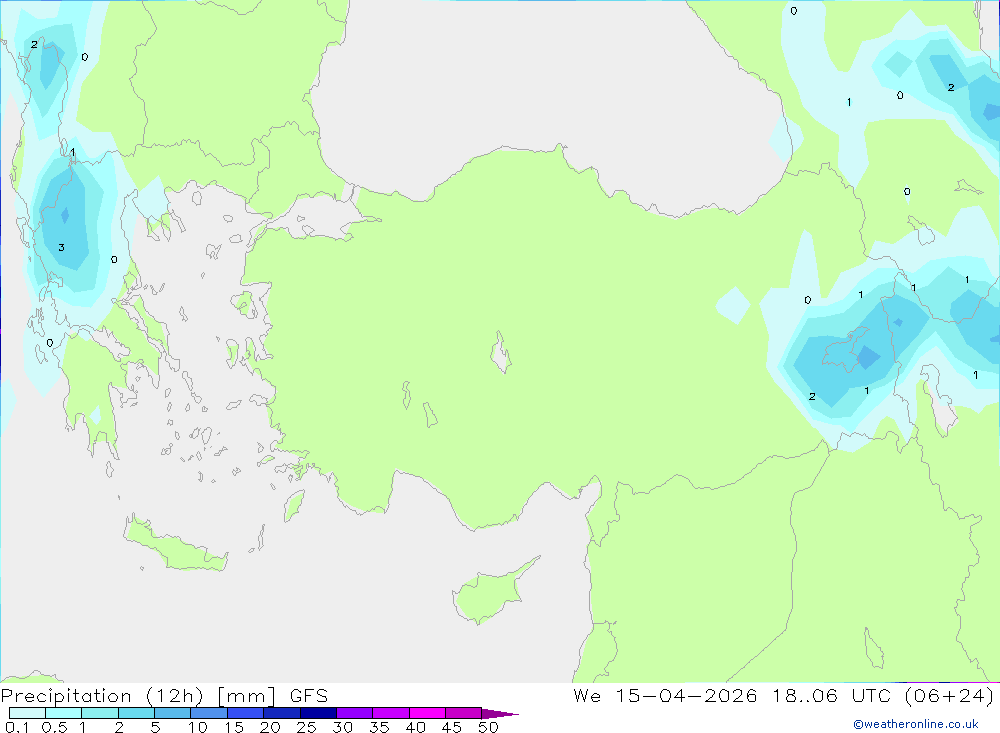Click the '5' legend scale label
This screenshot has width=1000, height=733.
click(155, 727)
